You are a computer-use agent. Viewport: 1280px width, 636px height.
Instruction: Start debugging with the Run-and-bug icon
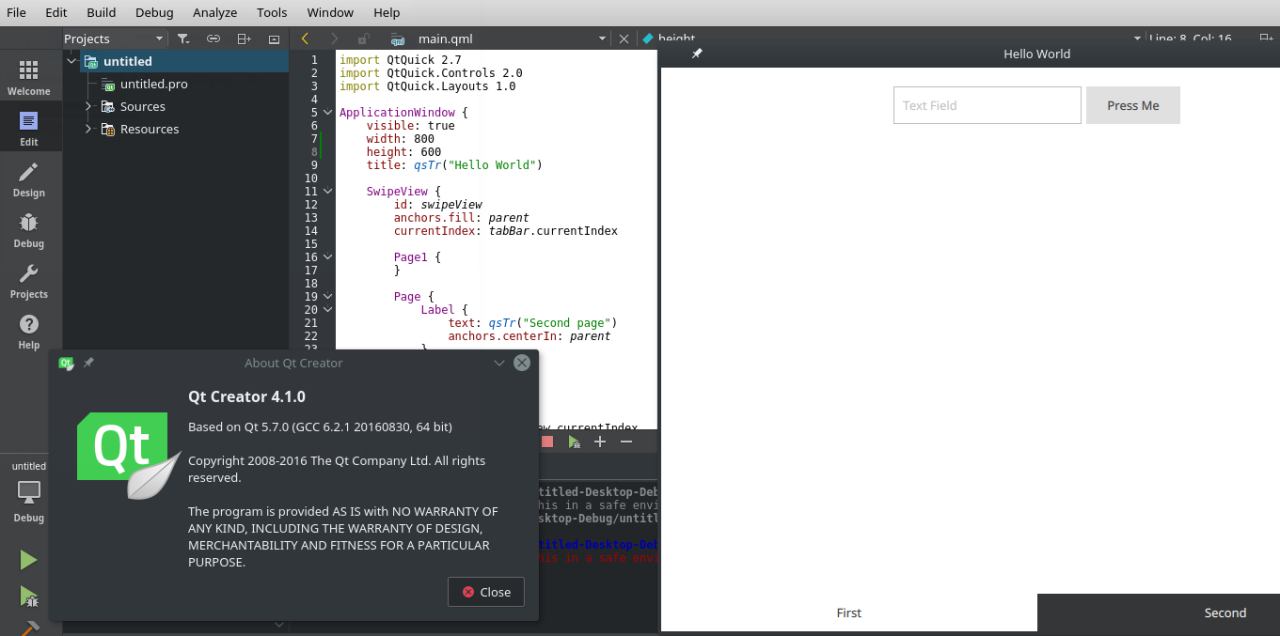(x=29, y=597)
